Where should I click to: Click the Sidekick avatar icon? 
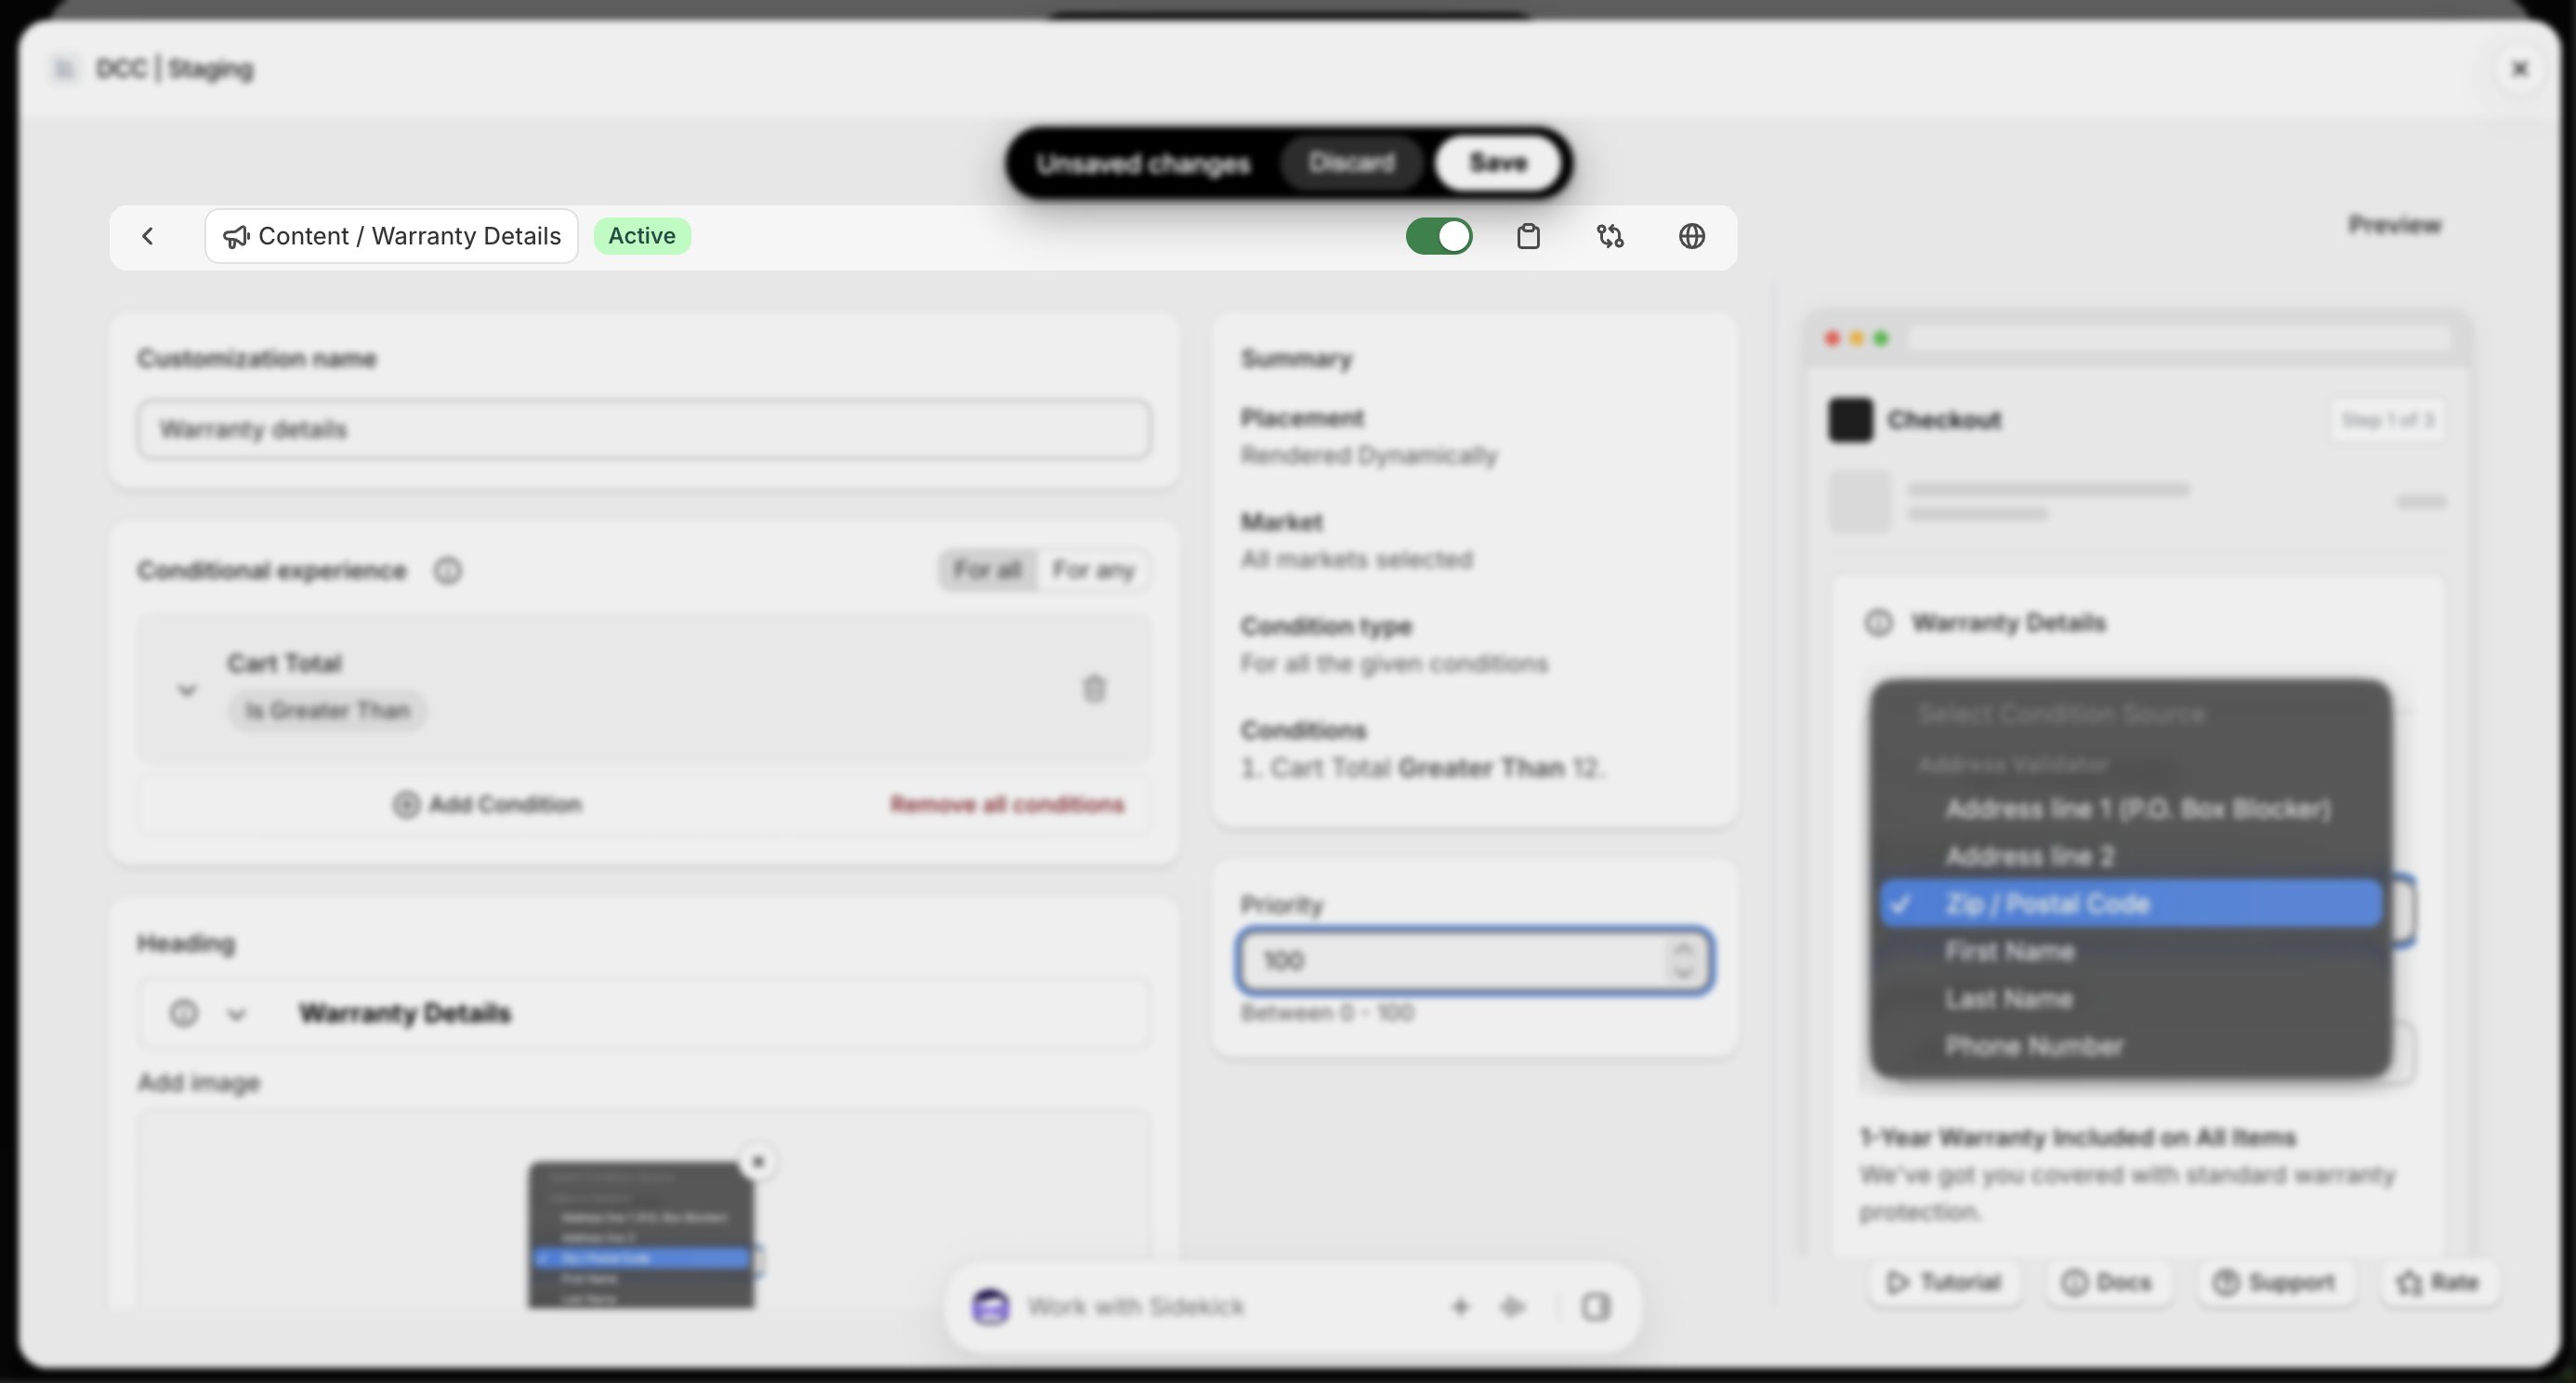[x=990, y=1306]
